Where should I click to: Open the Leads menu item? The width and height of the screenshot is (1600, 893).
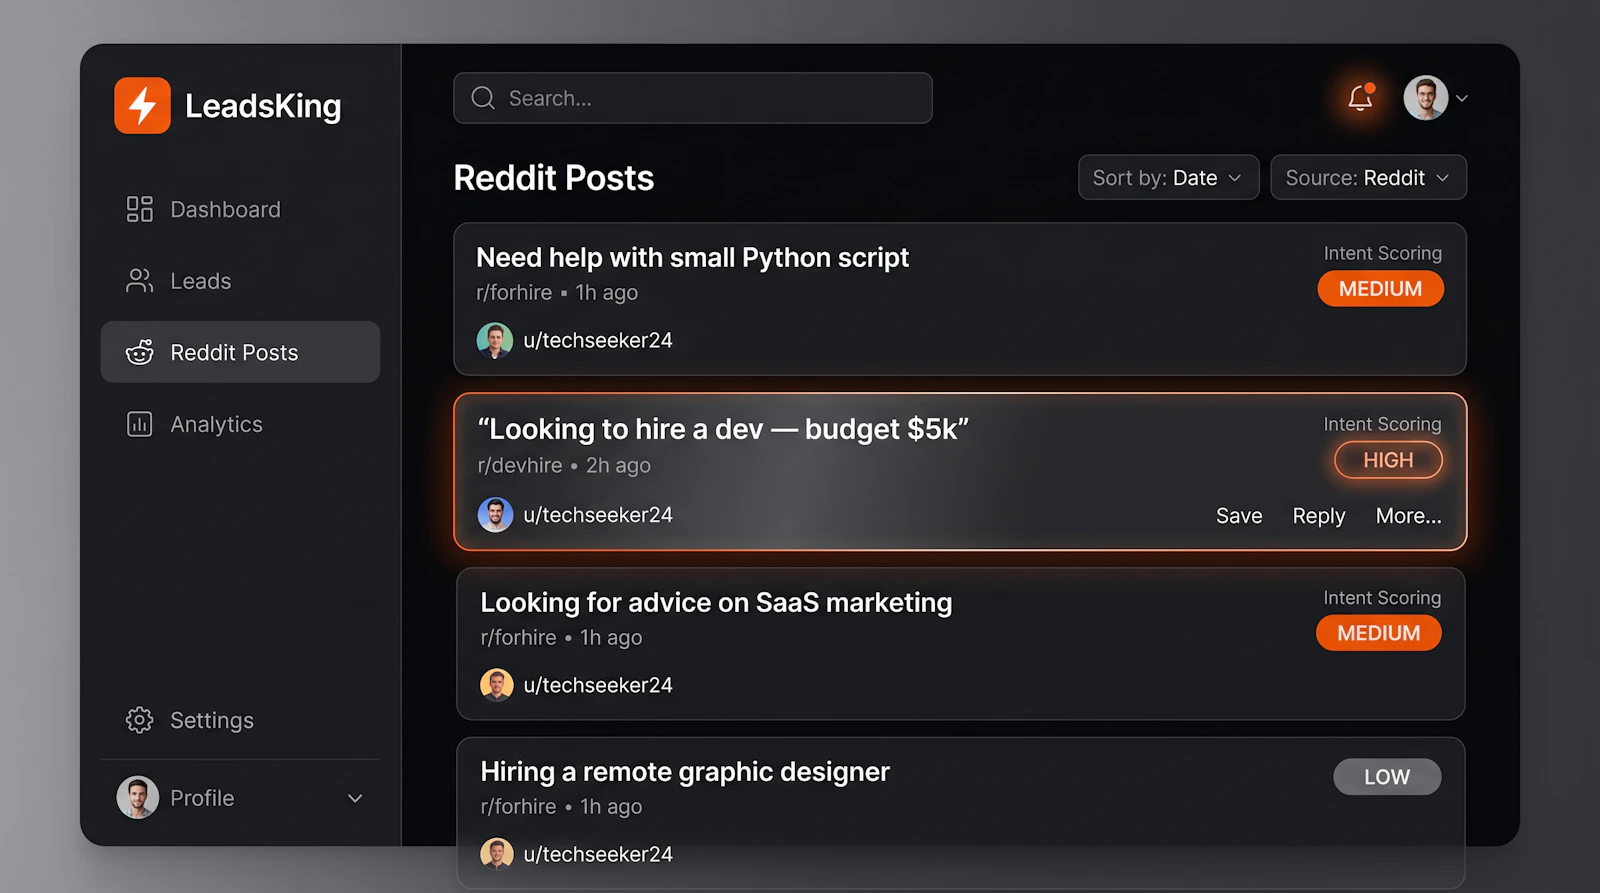pos(200,280)
